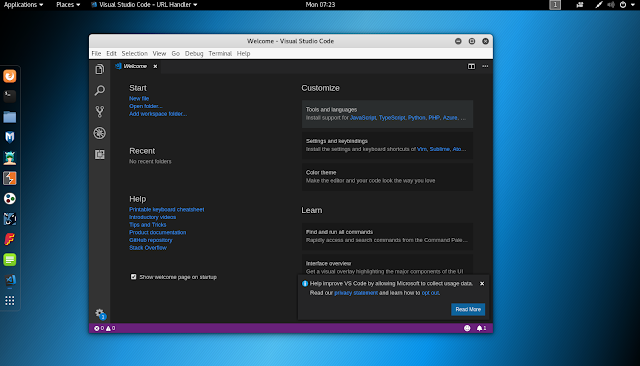
Task: Open the Source Control view
Action: [x=100, y=111]
